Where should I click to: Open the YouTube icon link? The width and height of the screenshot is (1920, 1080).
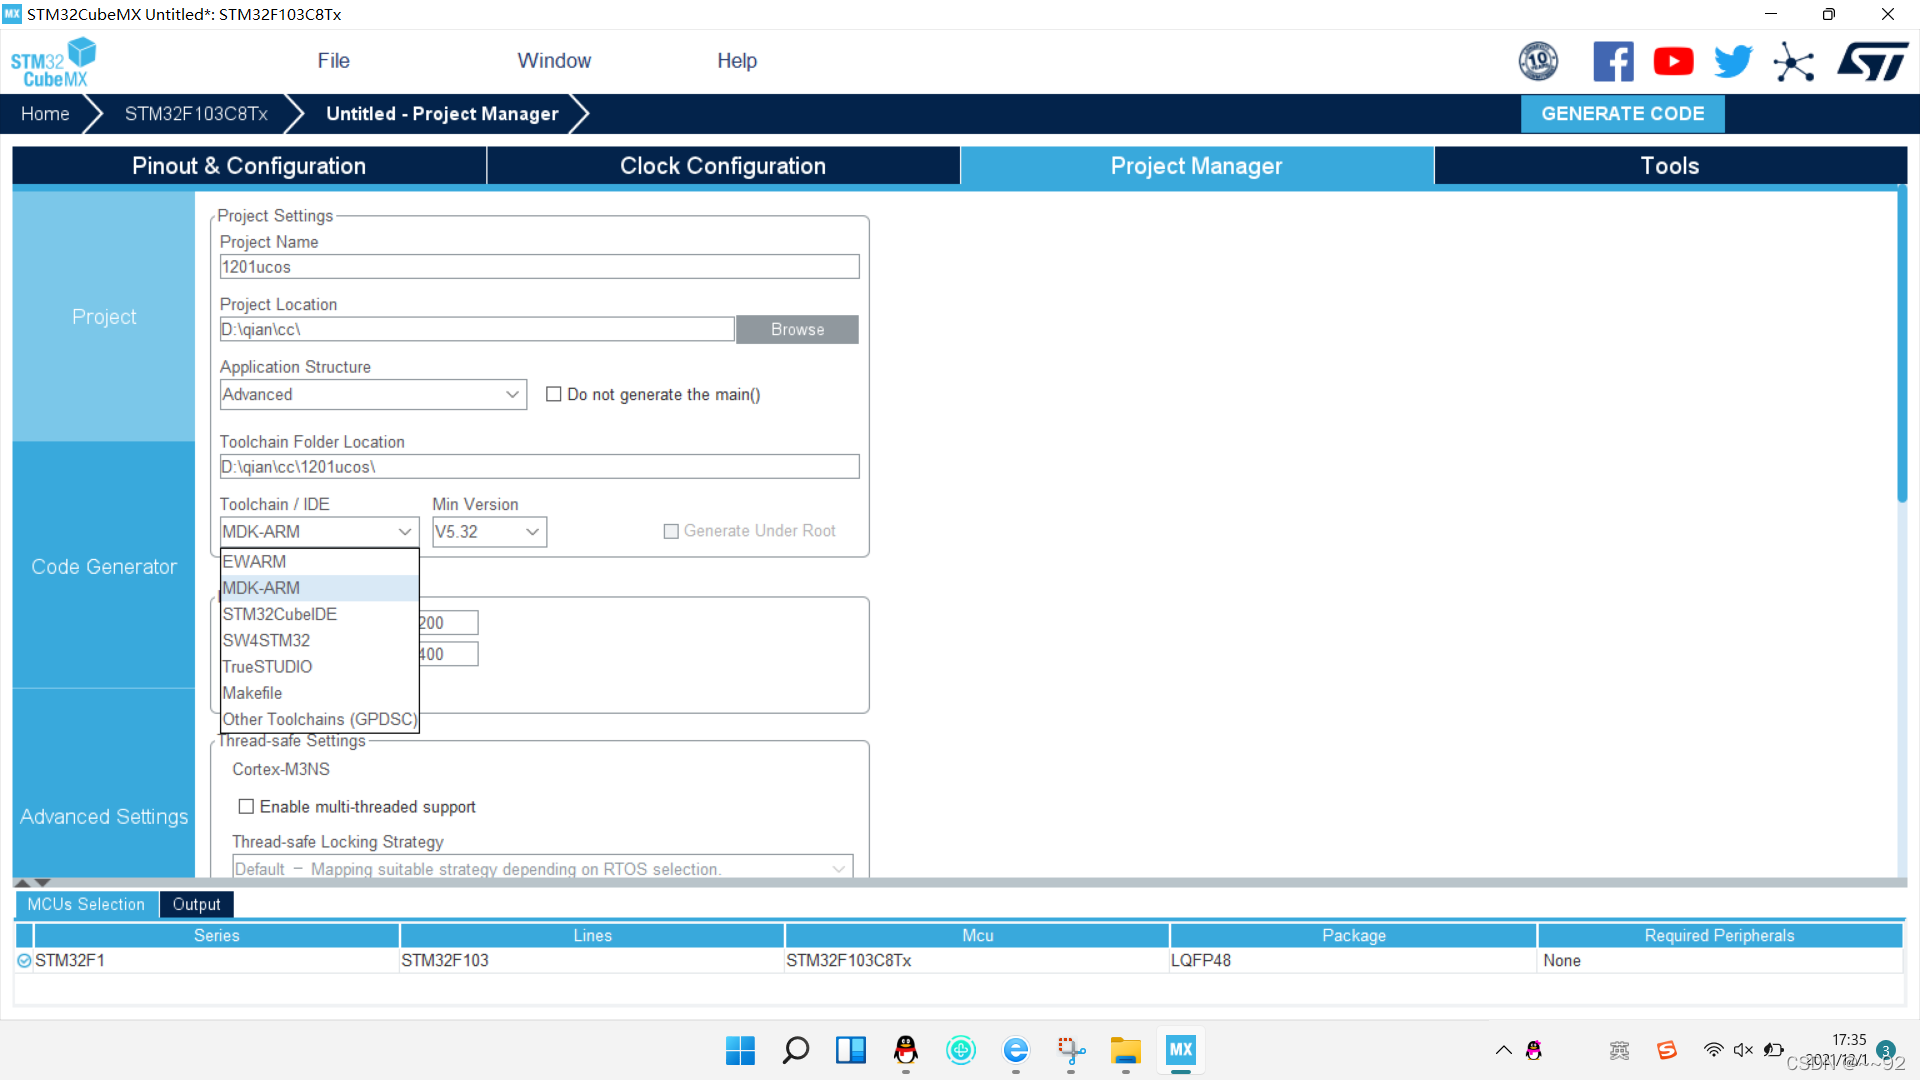pos(1673,62)
